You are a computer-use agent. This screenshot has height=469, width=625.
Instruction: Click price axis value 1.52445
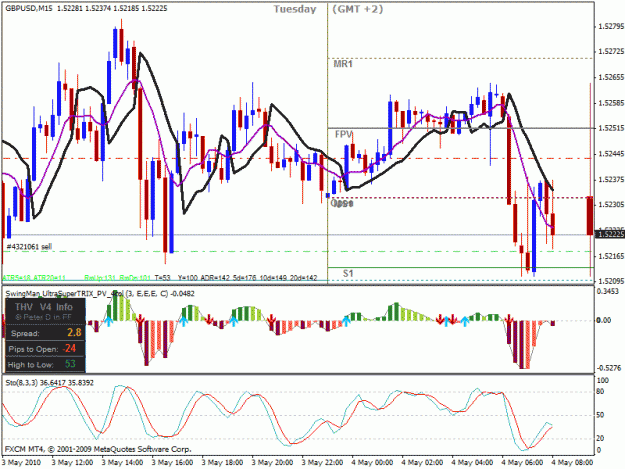(x=611, y=154)
